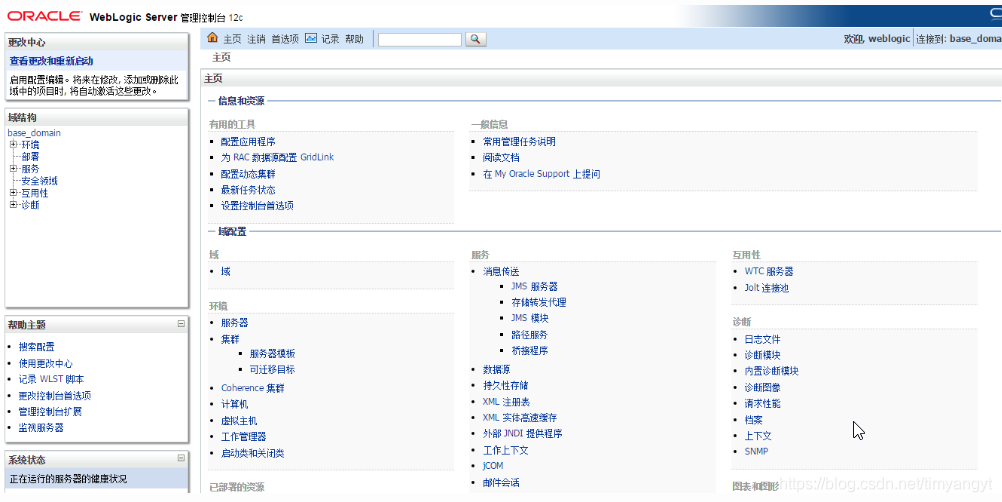
Task: Open 工作上下文 link
Action: pyautogui.click(x=505, y=450)
